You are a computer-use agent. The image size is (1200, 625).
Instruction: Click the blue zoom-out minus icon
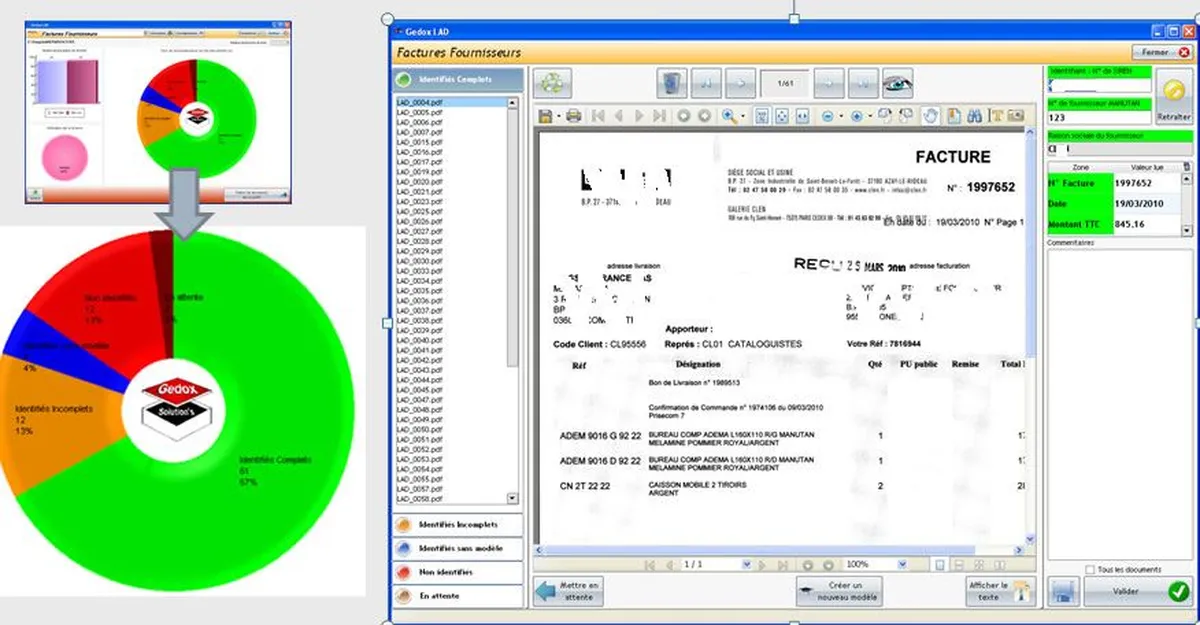828,116
